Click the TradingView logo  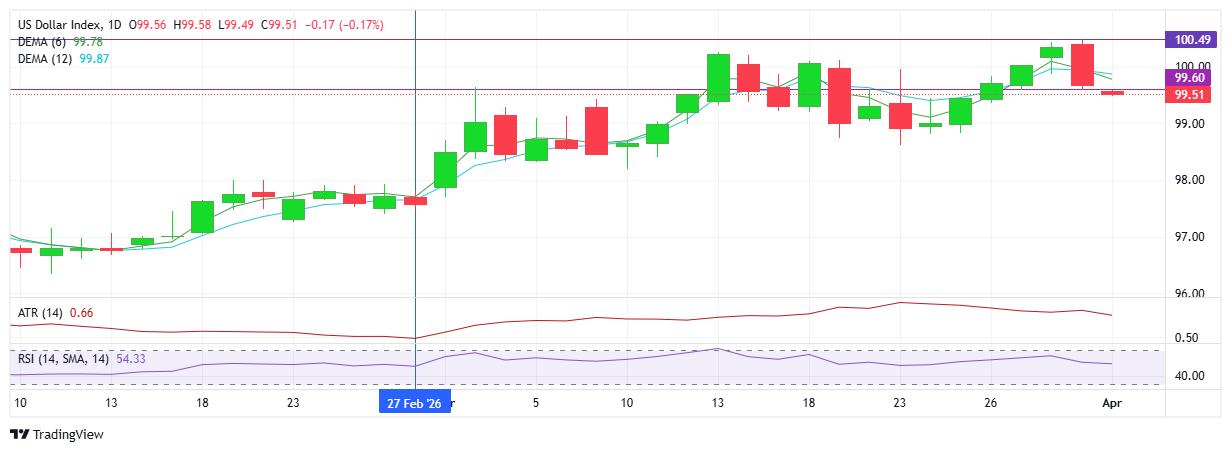pos(57,435)
